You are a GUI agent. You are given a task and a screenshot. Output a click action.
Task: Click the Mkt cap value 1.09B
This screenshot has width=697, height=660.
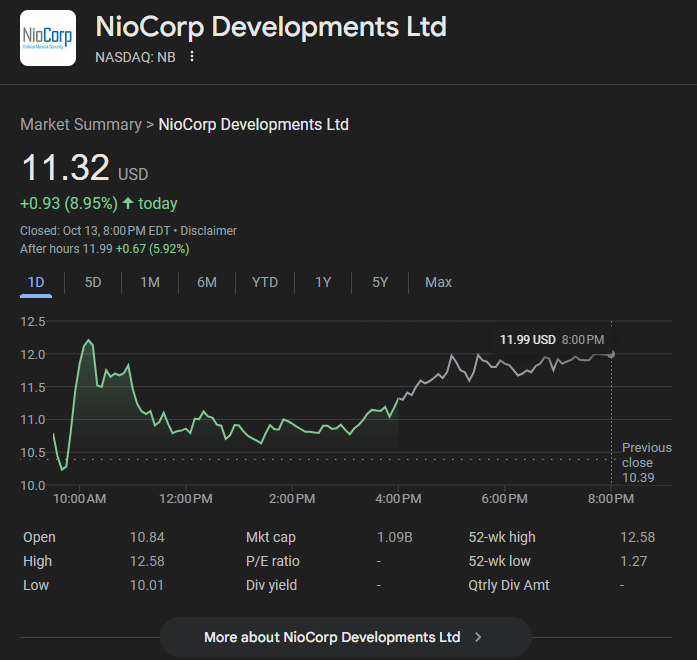point(394,537)
